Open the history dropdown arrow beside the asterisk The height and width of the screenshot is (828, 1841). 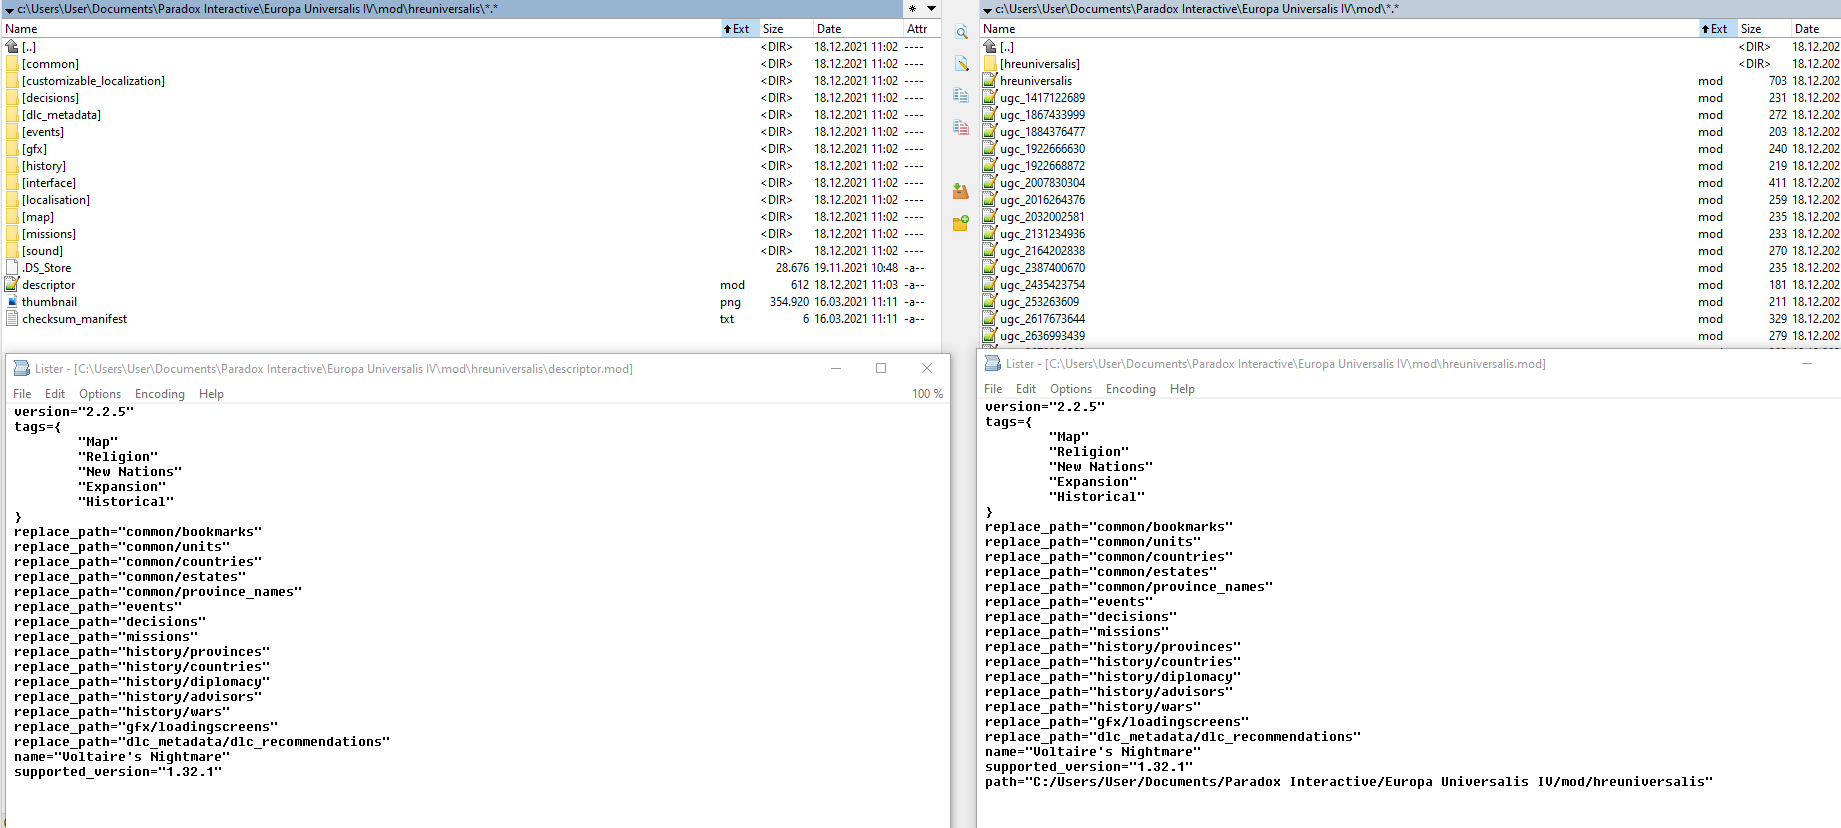point(931,9)
